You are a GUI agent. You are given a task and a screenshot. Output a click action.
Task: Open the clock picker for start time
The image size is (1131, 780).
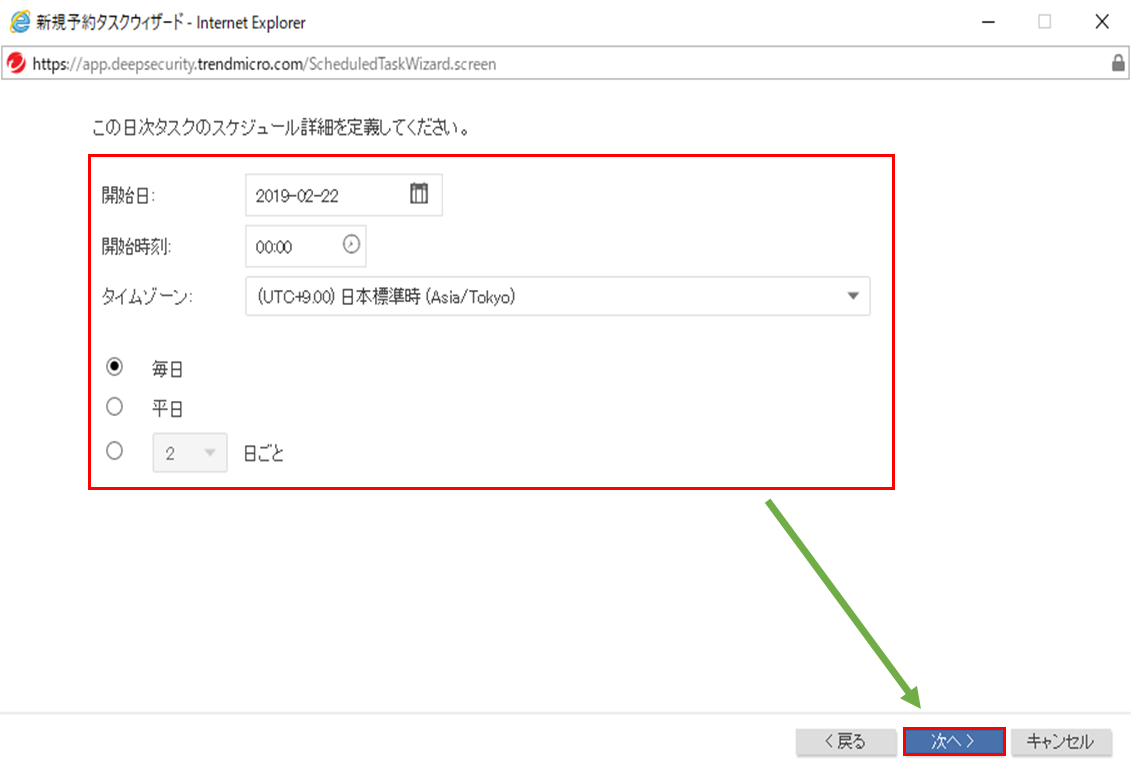coord(351,245)
